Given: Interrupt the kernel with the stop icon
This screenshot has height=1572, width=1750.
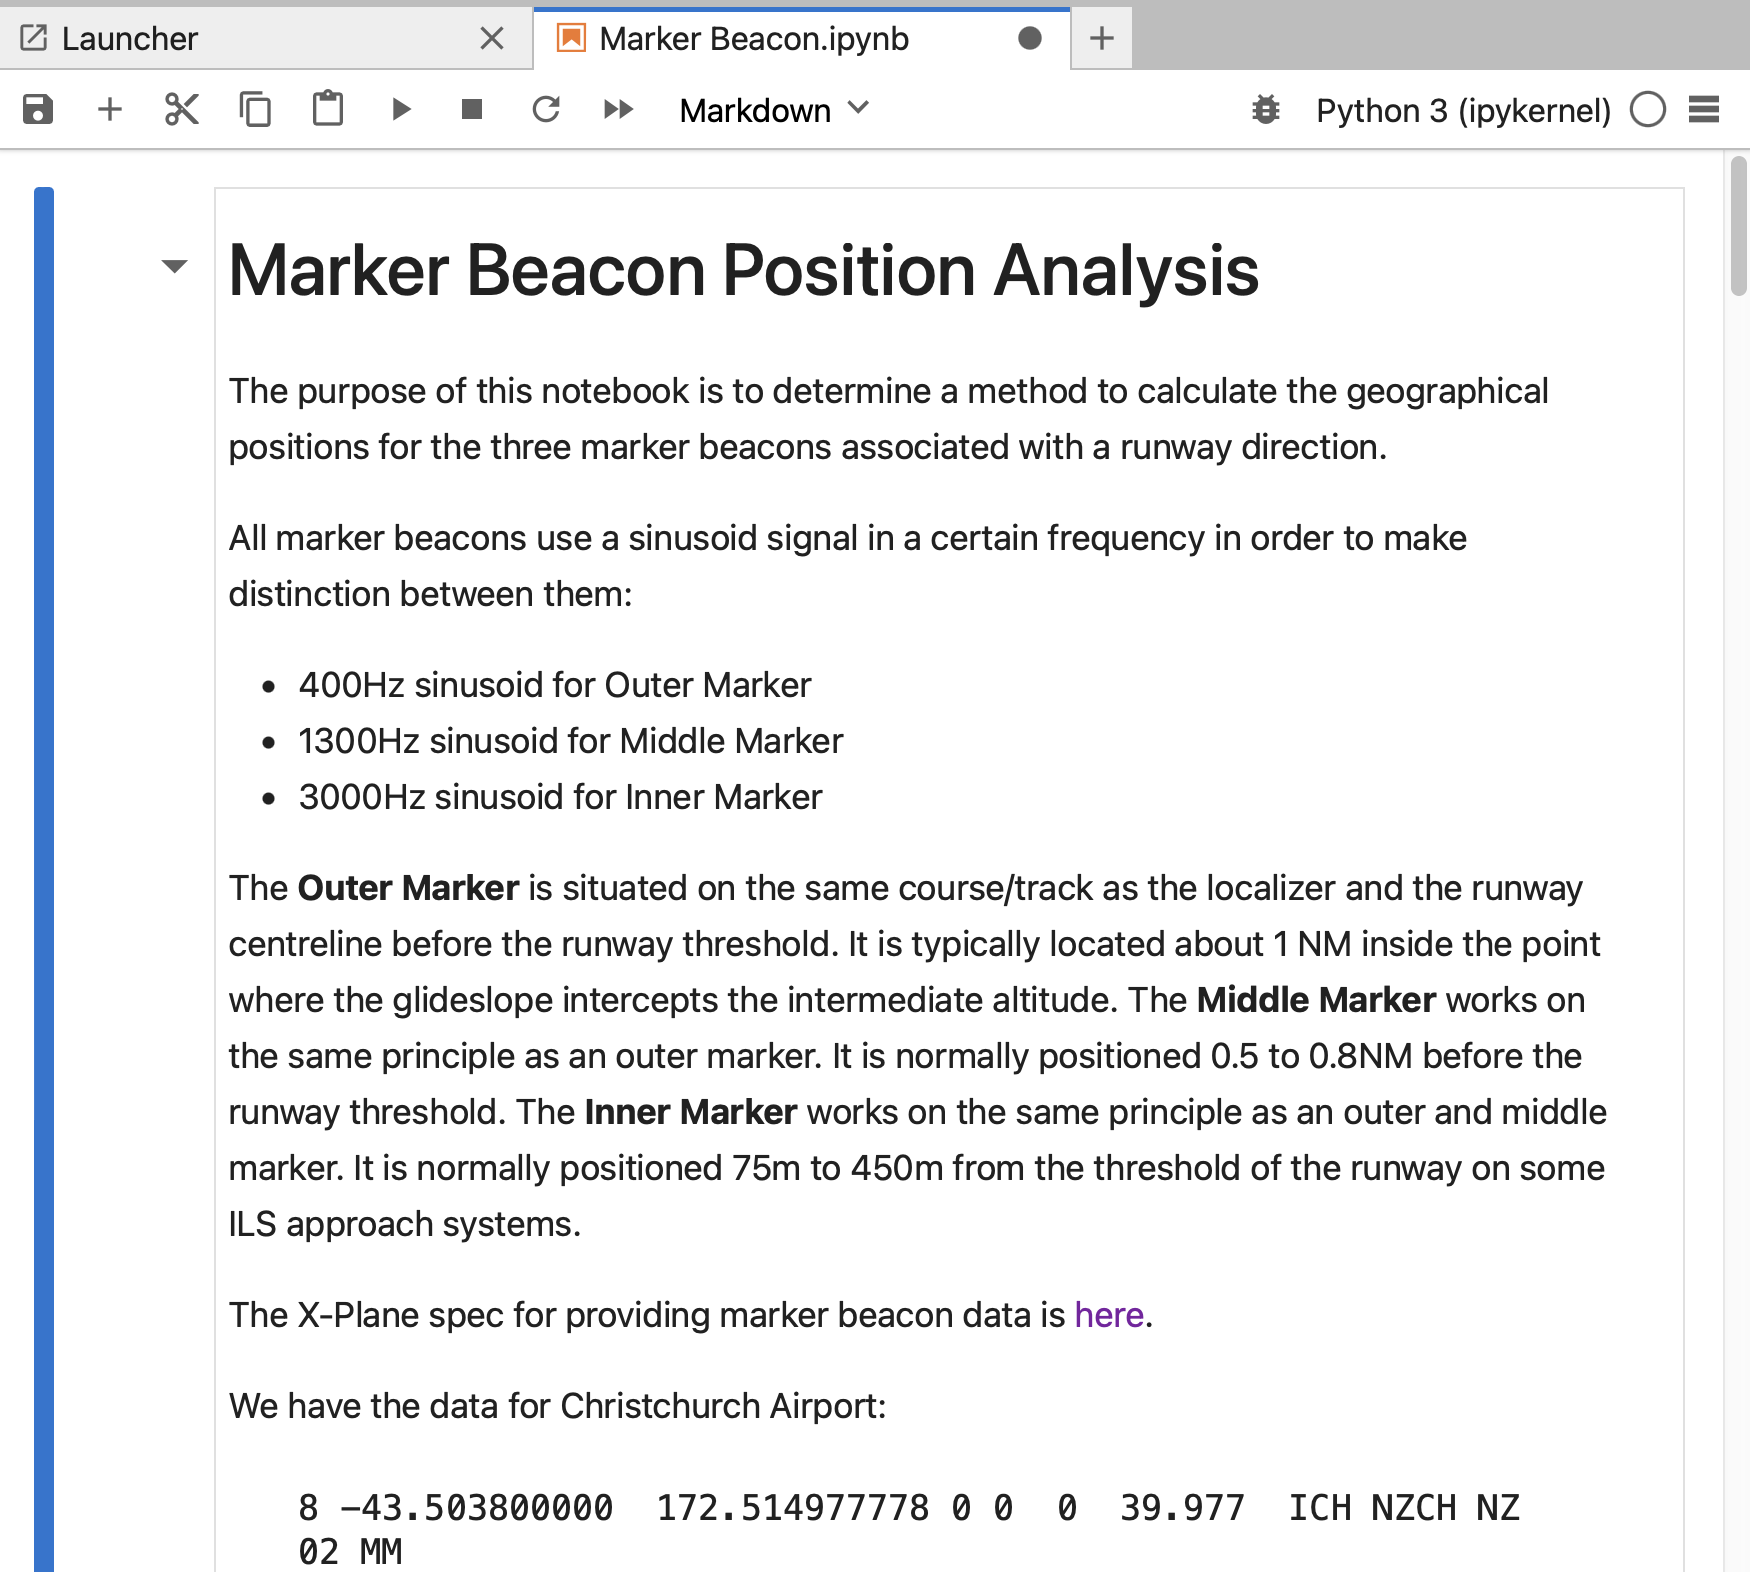Looking at the screenshot, I should tap(471, 110).
